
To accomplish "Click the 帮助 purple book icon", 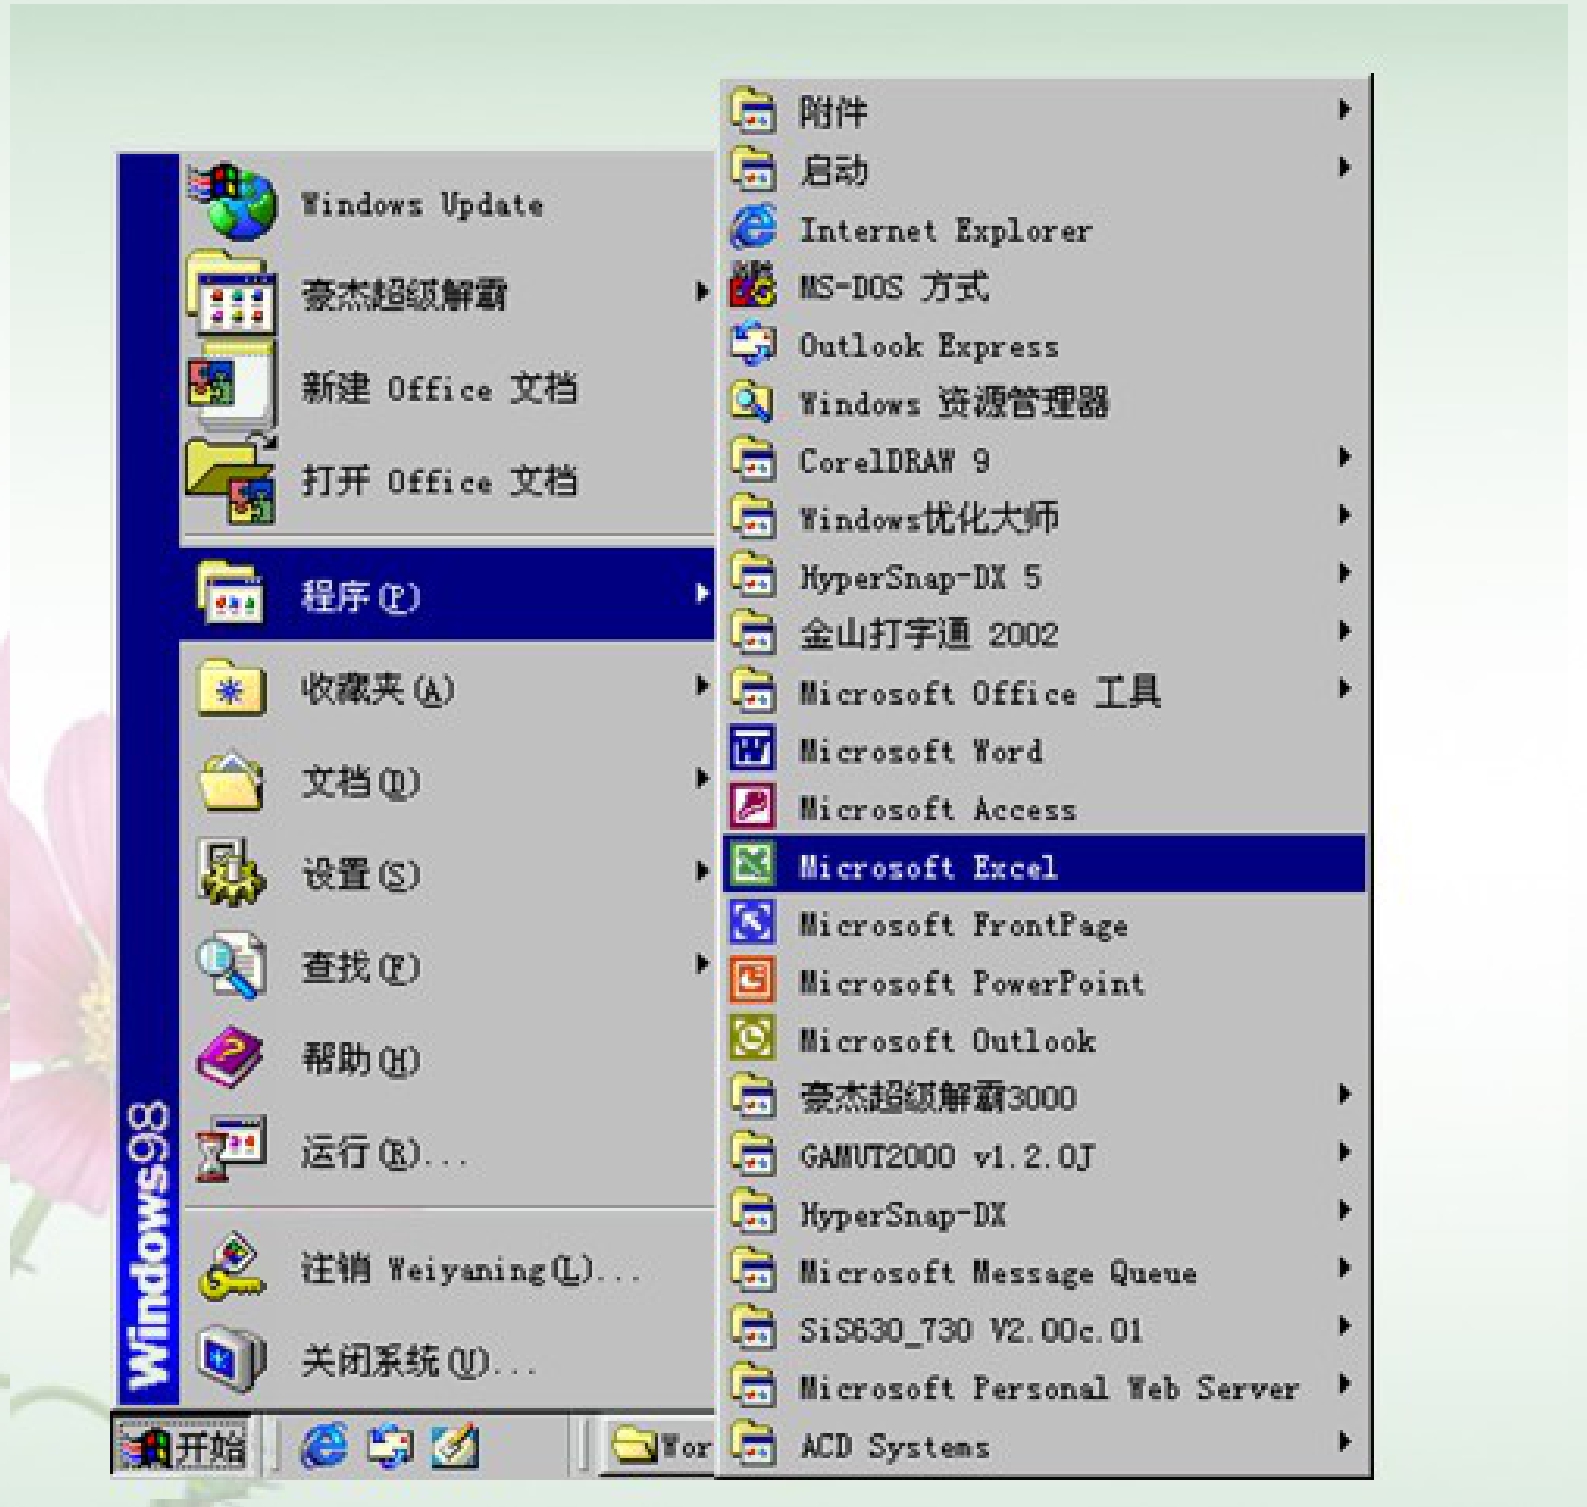I will [x=231, y=1058].
